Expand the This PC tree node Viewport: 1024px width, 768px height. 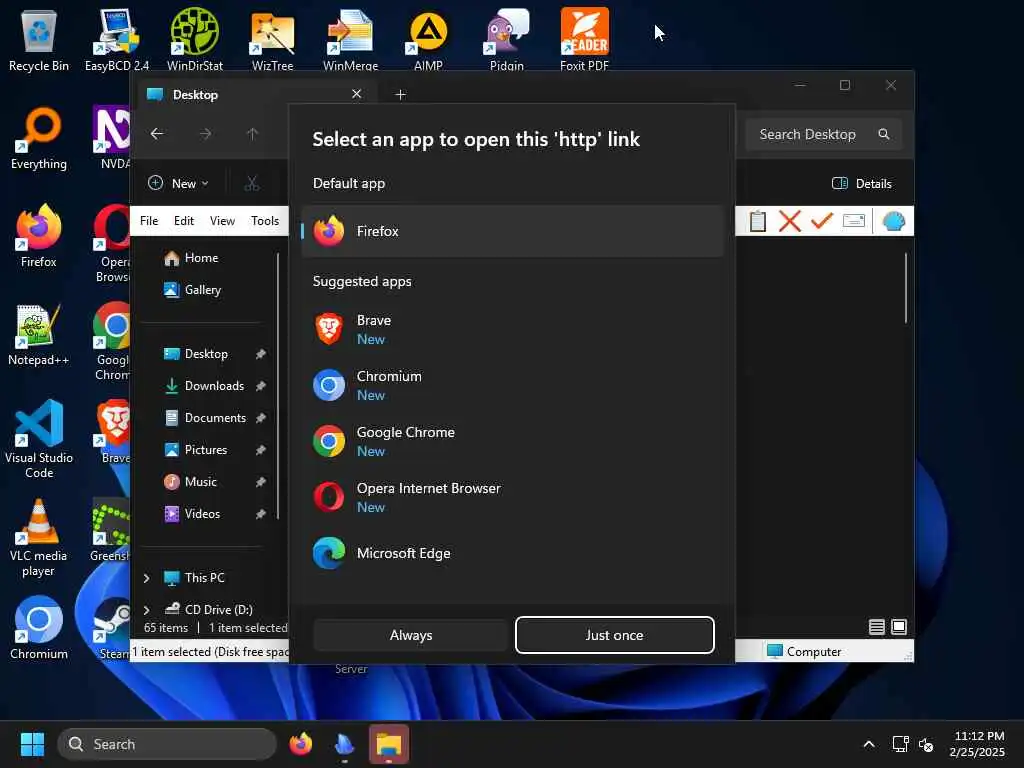click(146, 578)
